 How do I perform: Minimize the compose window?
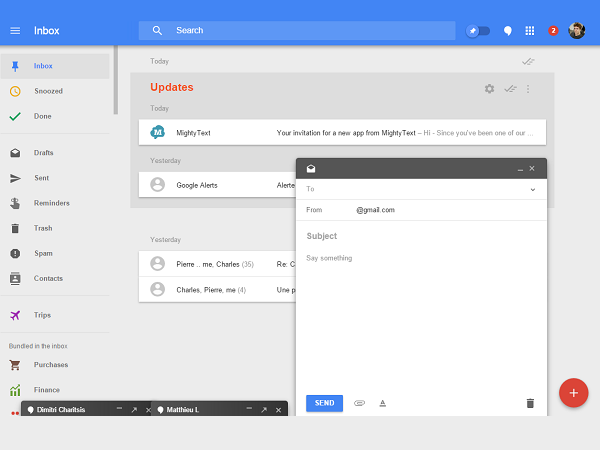520,169
